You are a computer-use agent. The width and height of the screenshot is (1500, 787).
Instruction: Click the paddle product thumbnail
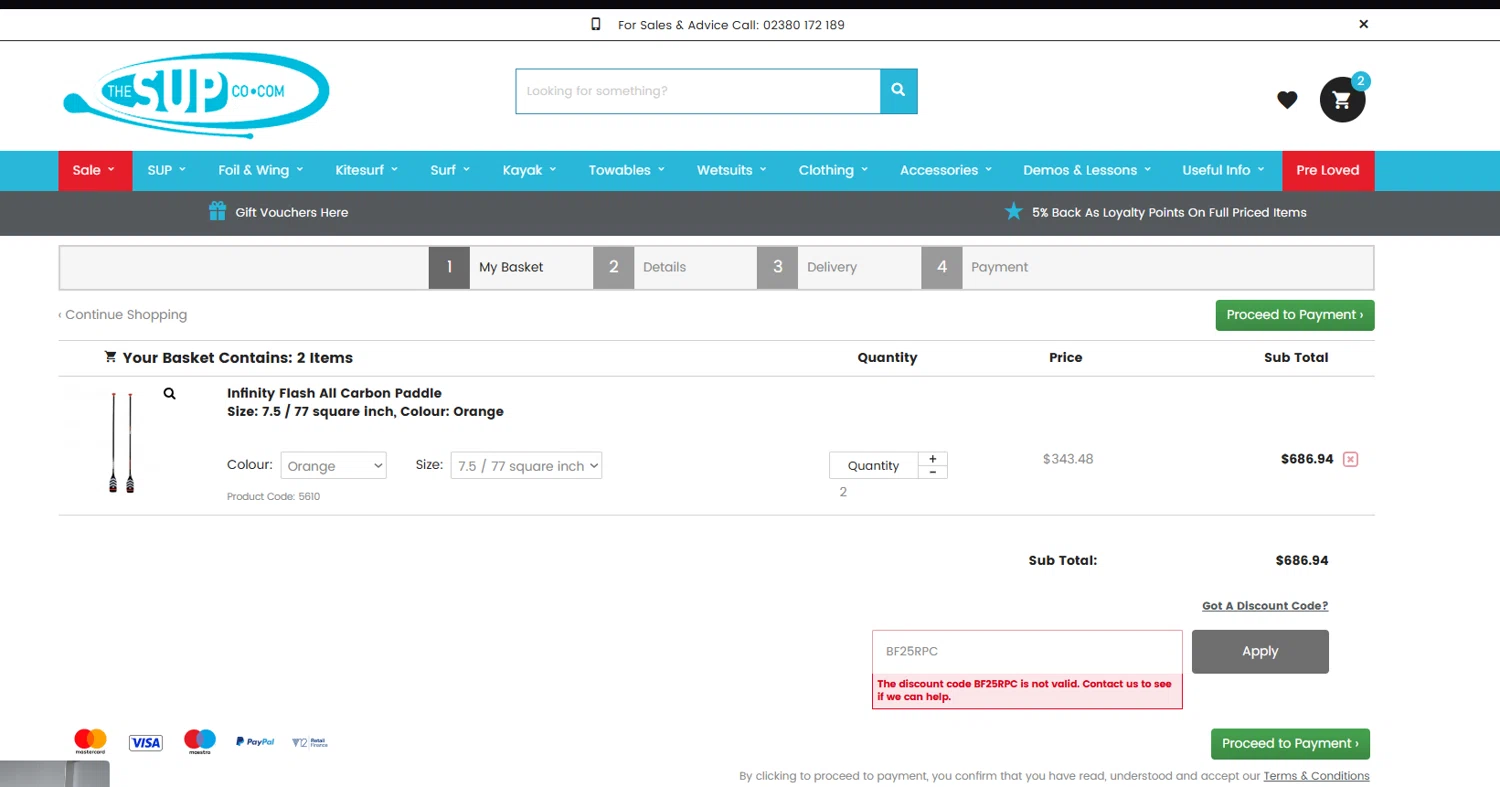click(x=122, y=443)
